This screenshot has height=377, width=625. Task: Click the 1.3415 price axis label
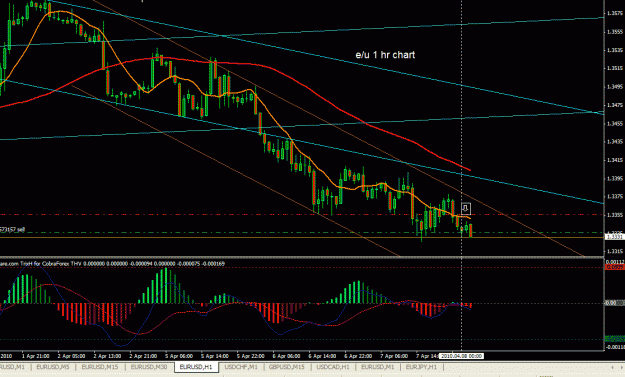(x=615, y=160)
